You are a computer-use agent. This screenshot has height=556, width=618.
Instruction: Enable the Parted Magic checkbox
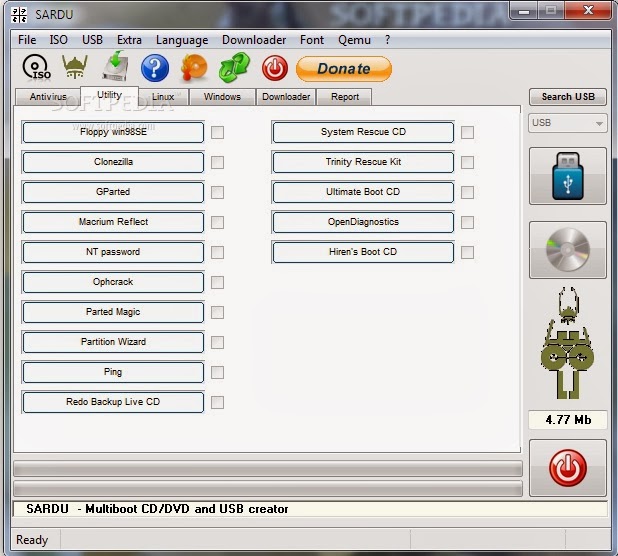[x=218, y=312]
